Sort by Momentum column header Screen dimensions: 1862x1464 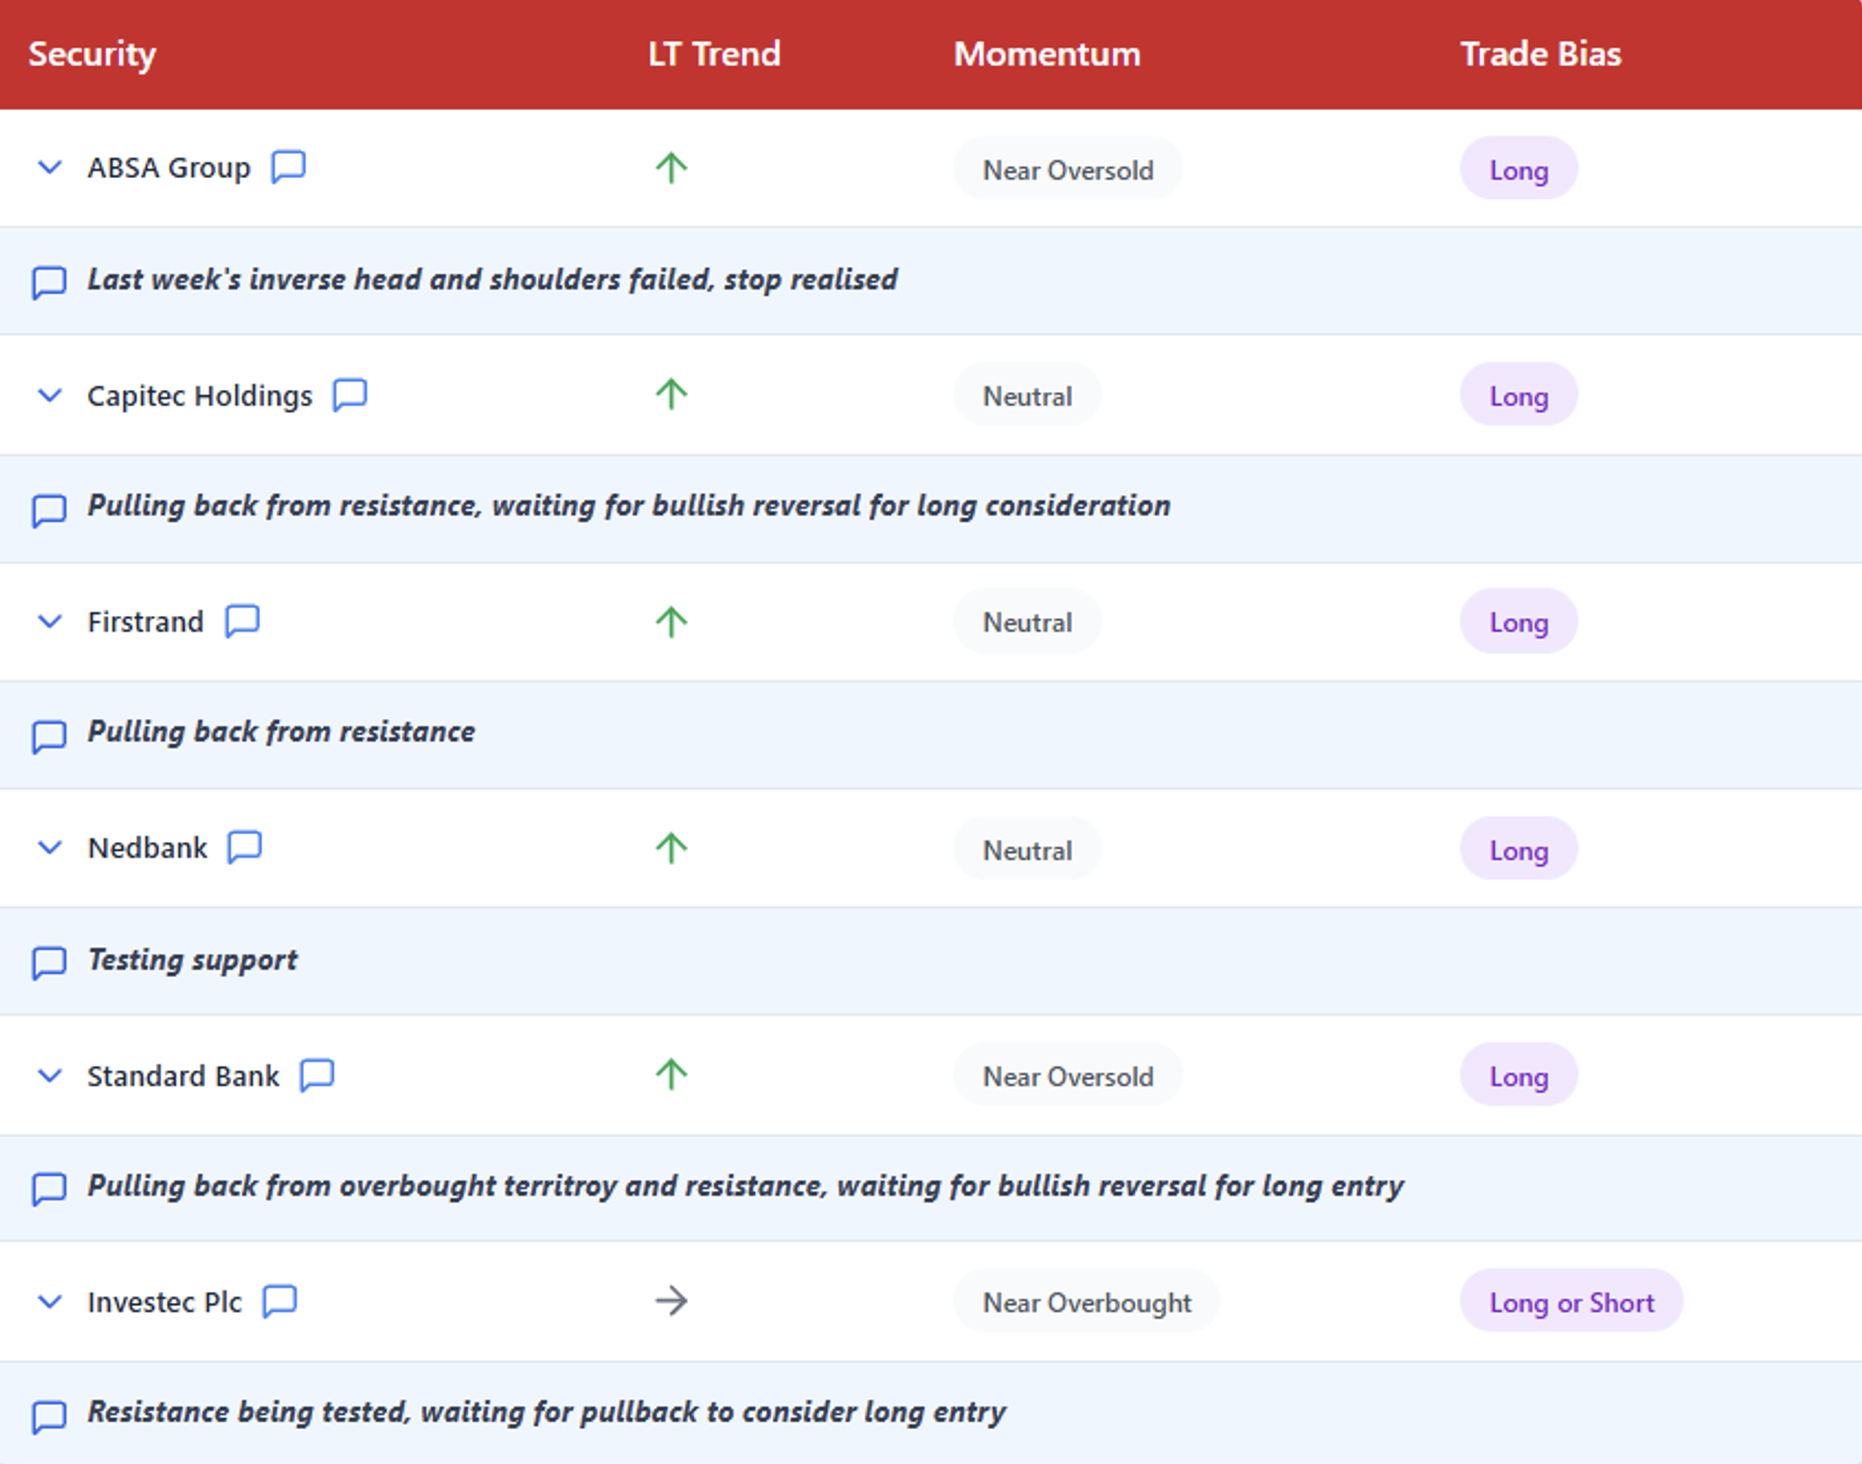(1047, 54)
